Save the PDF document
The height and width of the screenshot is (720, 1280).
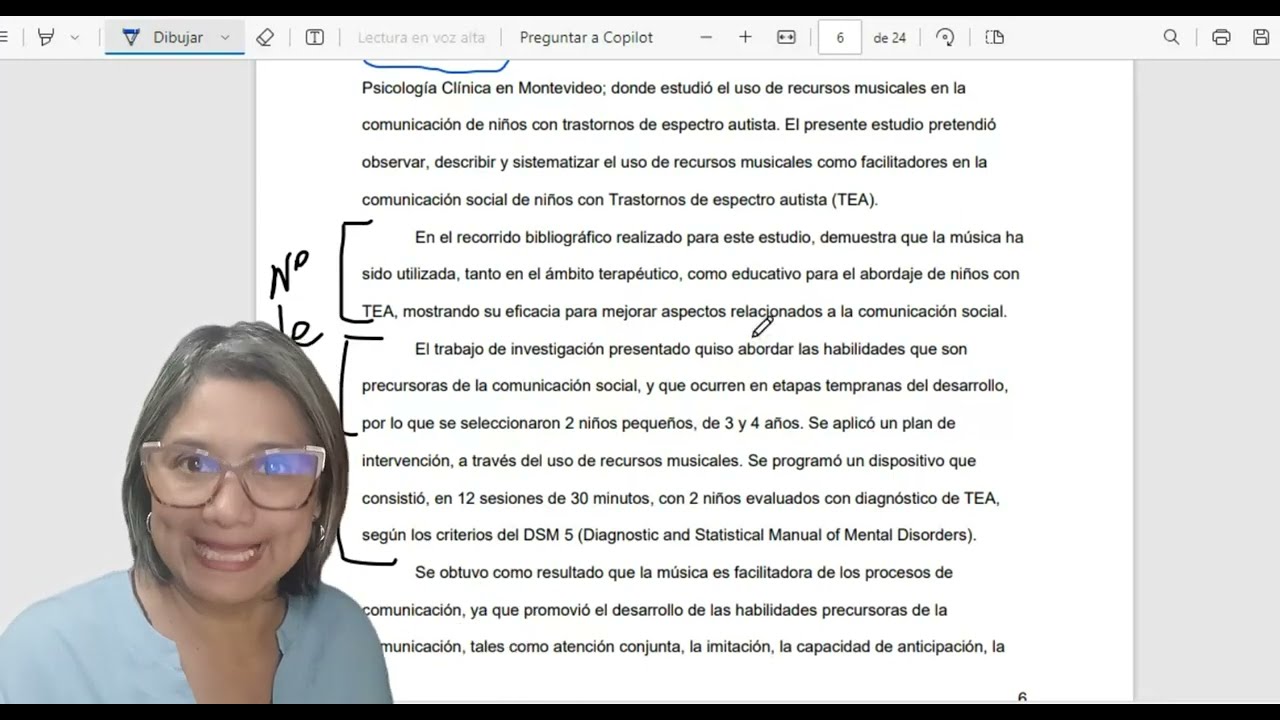coord(1261,37)
